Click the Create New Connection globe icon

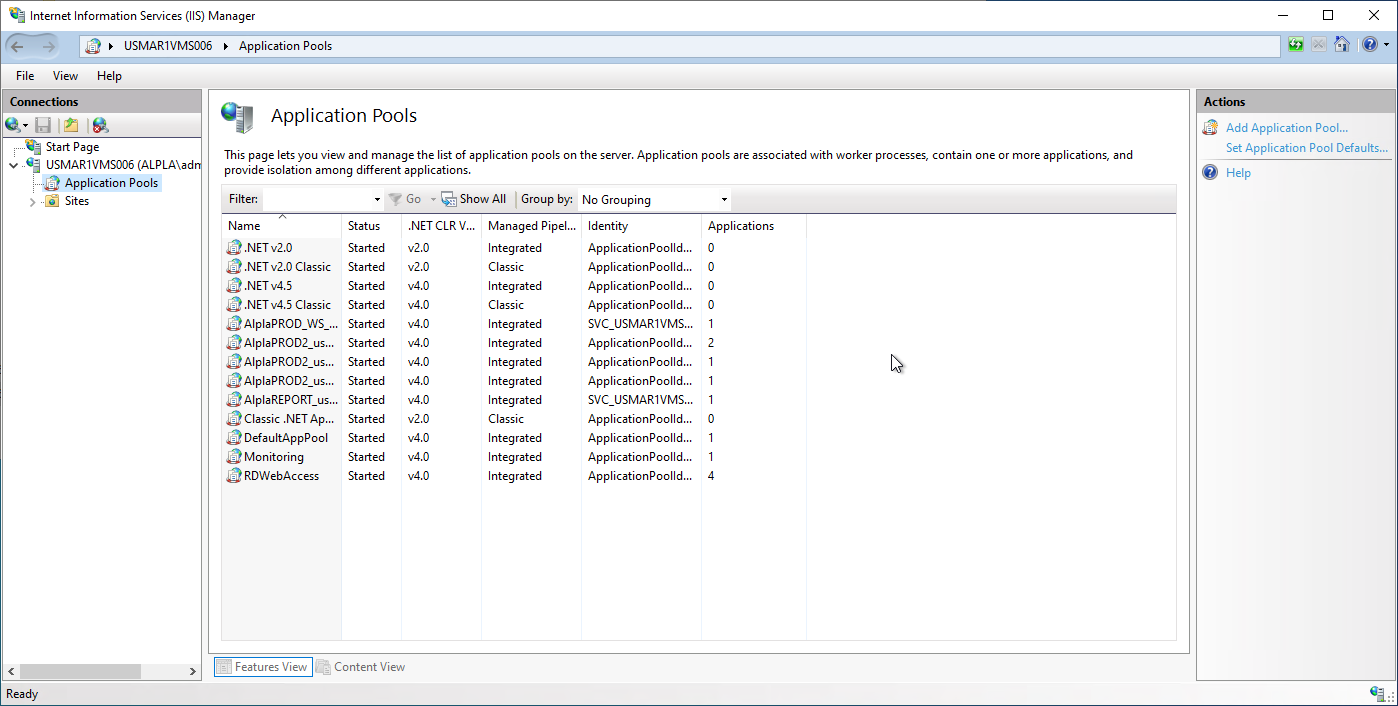click(x=13, y=125)
